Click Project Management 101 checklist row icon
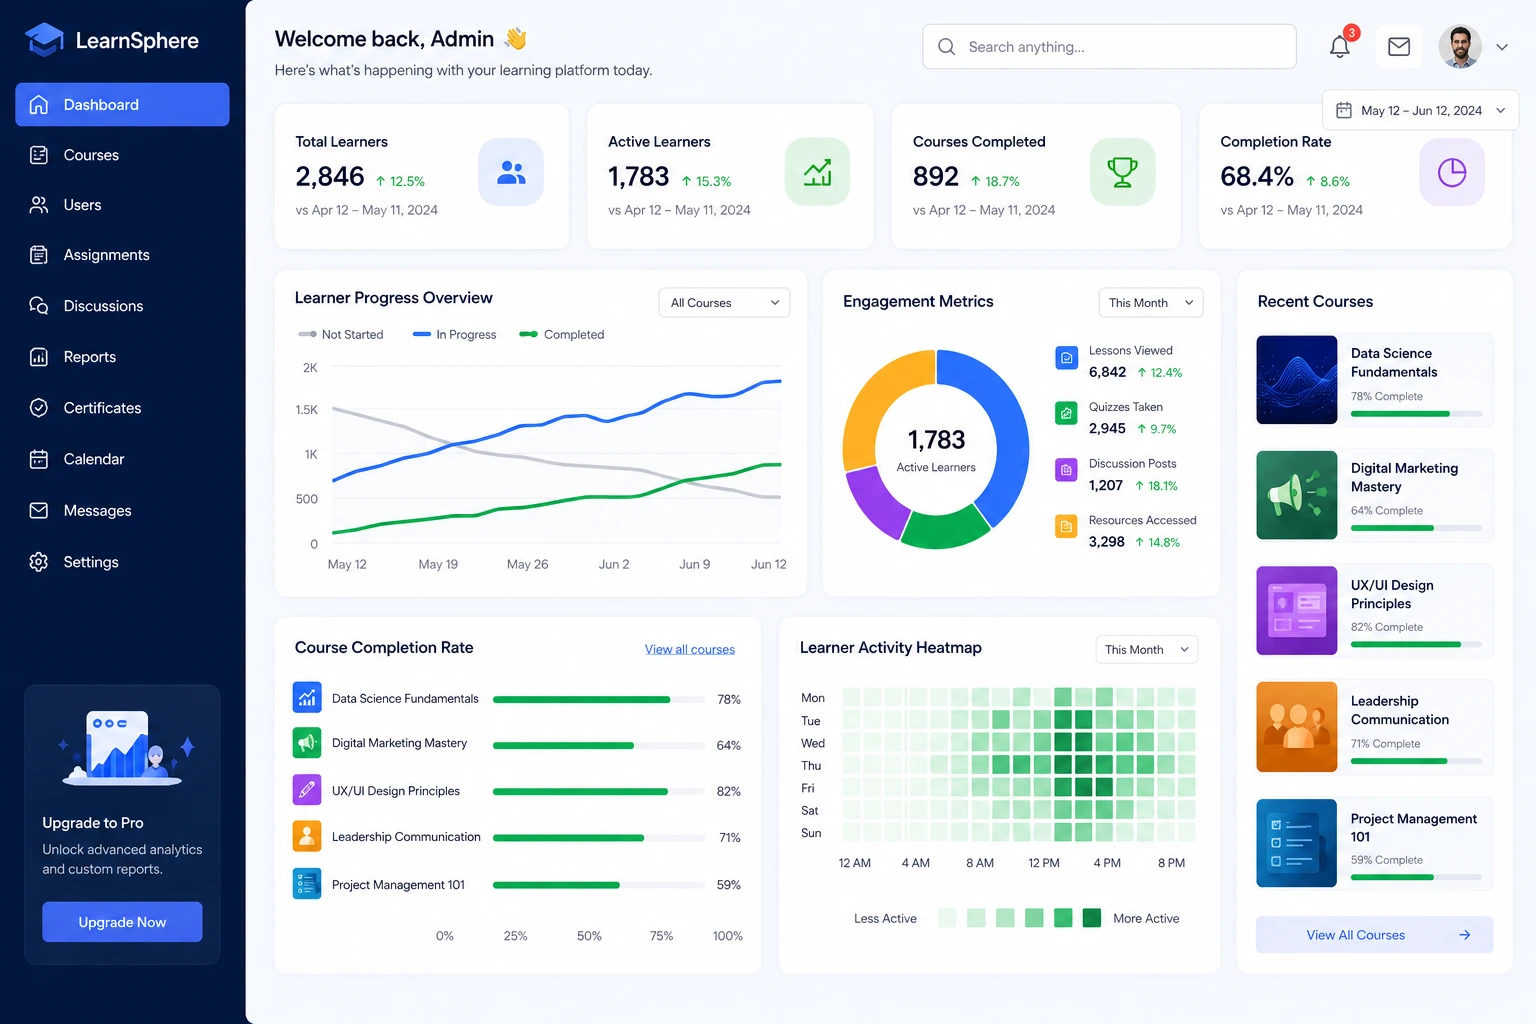 [x=307, y=884]
